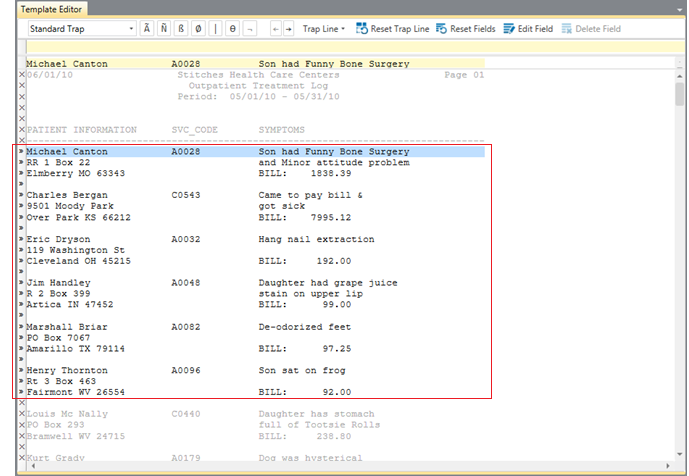Open the Trap Line dropdown menu
Image resolution: width=689 pixels, height=476 pixels.
(x=324, y=29)
